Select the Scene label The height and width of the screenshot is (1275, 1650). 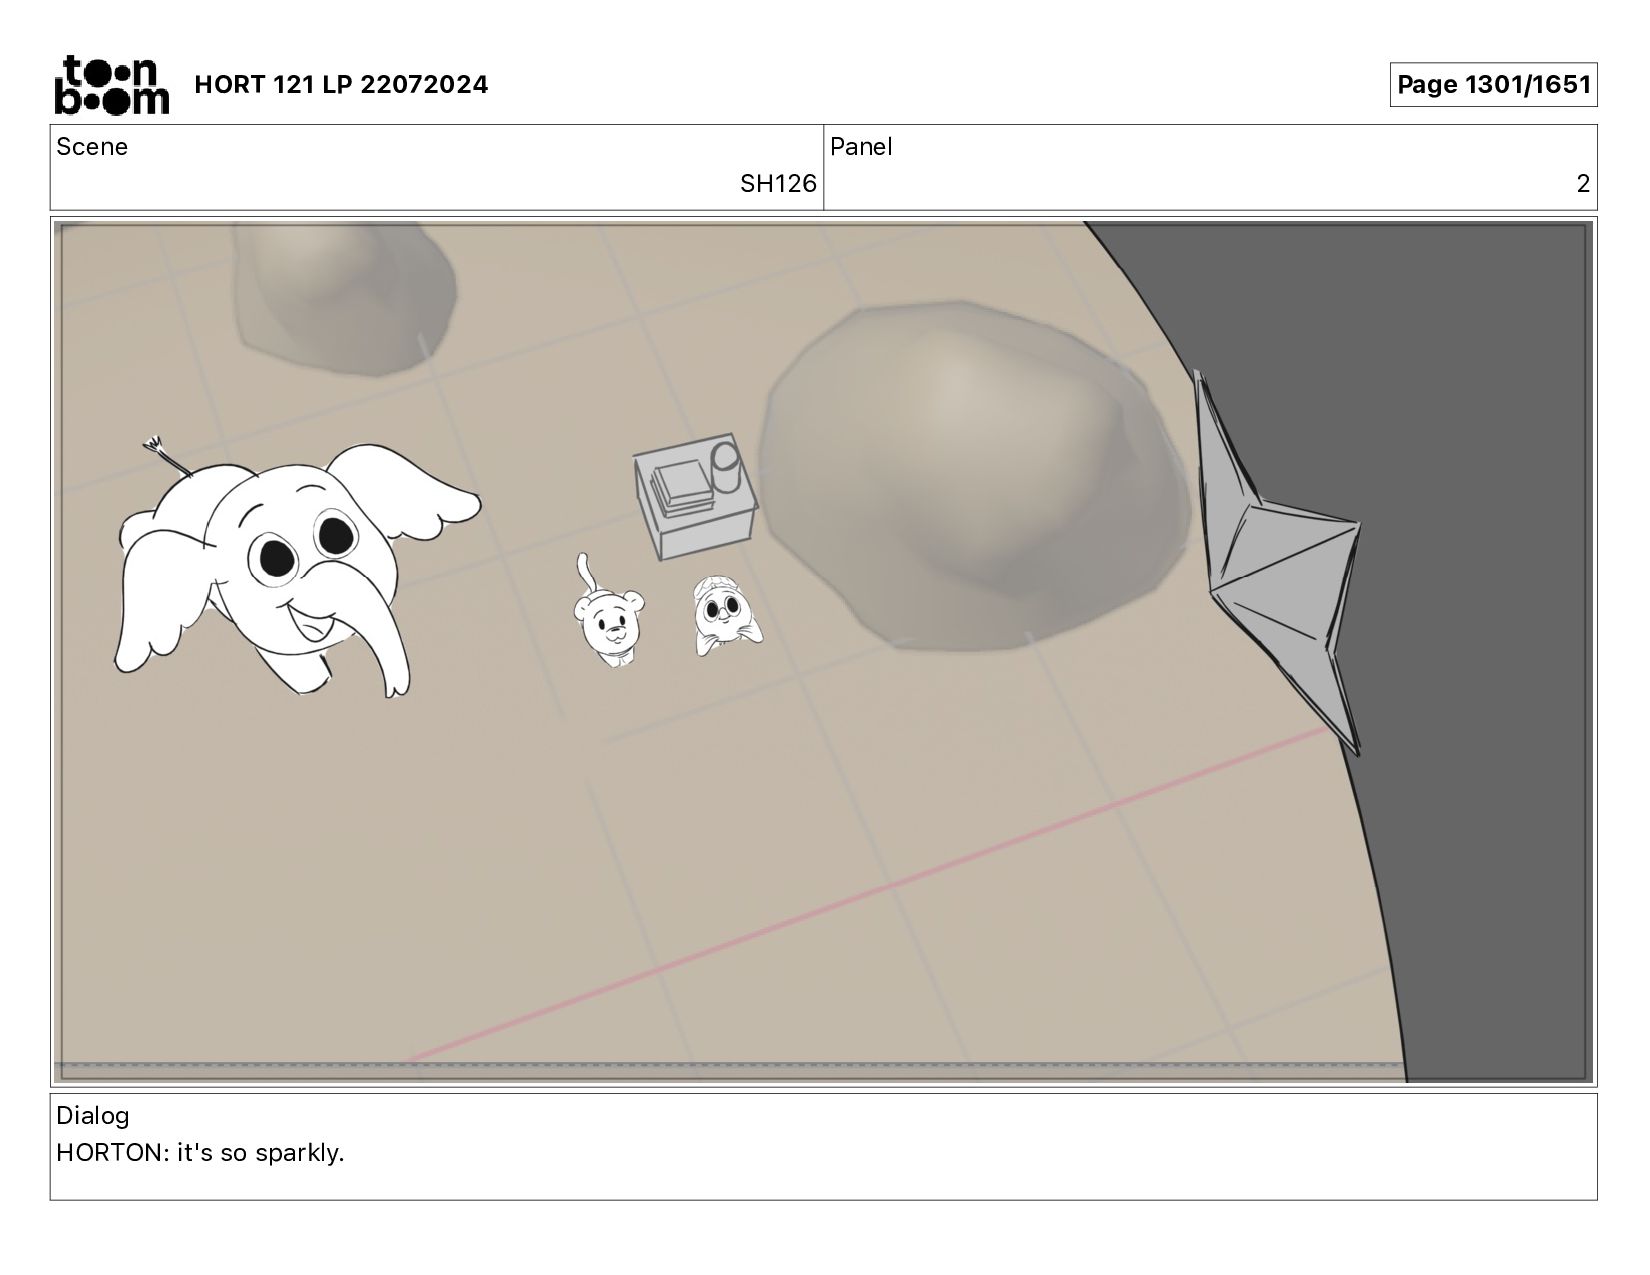(x=92, y=147)
